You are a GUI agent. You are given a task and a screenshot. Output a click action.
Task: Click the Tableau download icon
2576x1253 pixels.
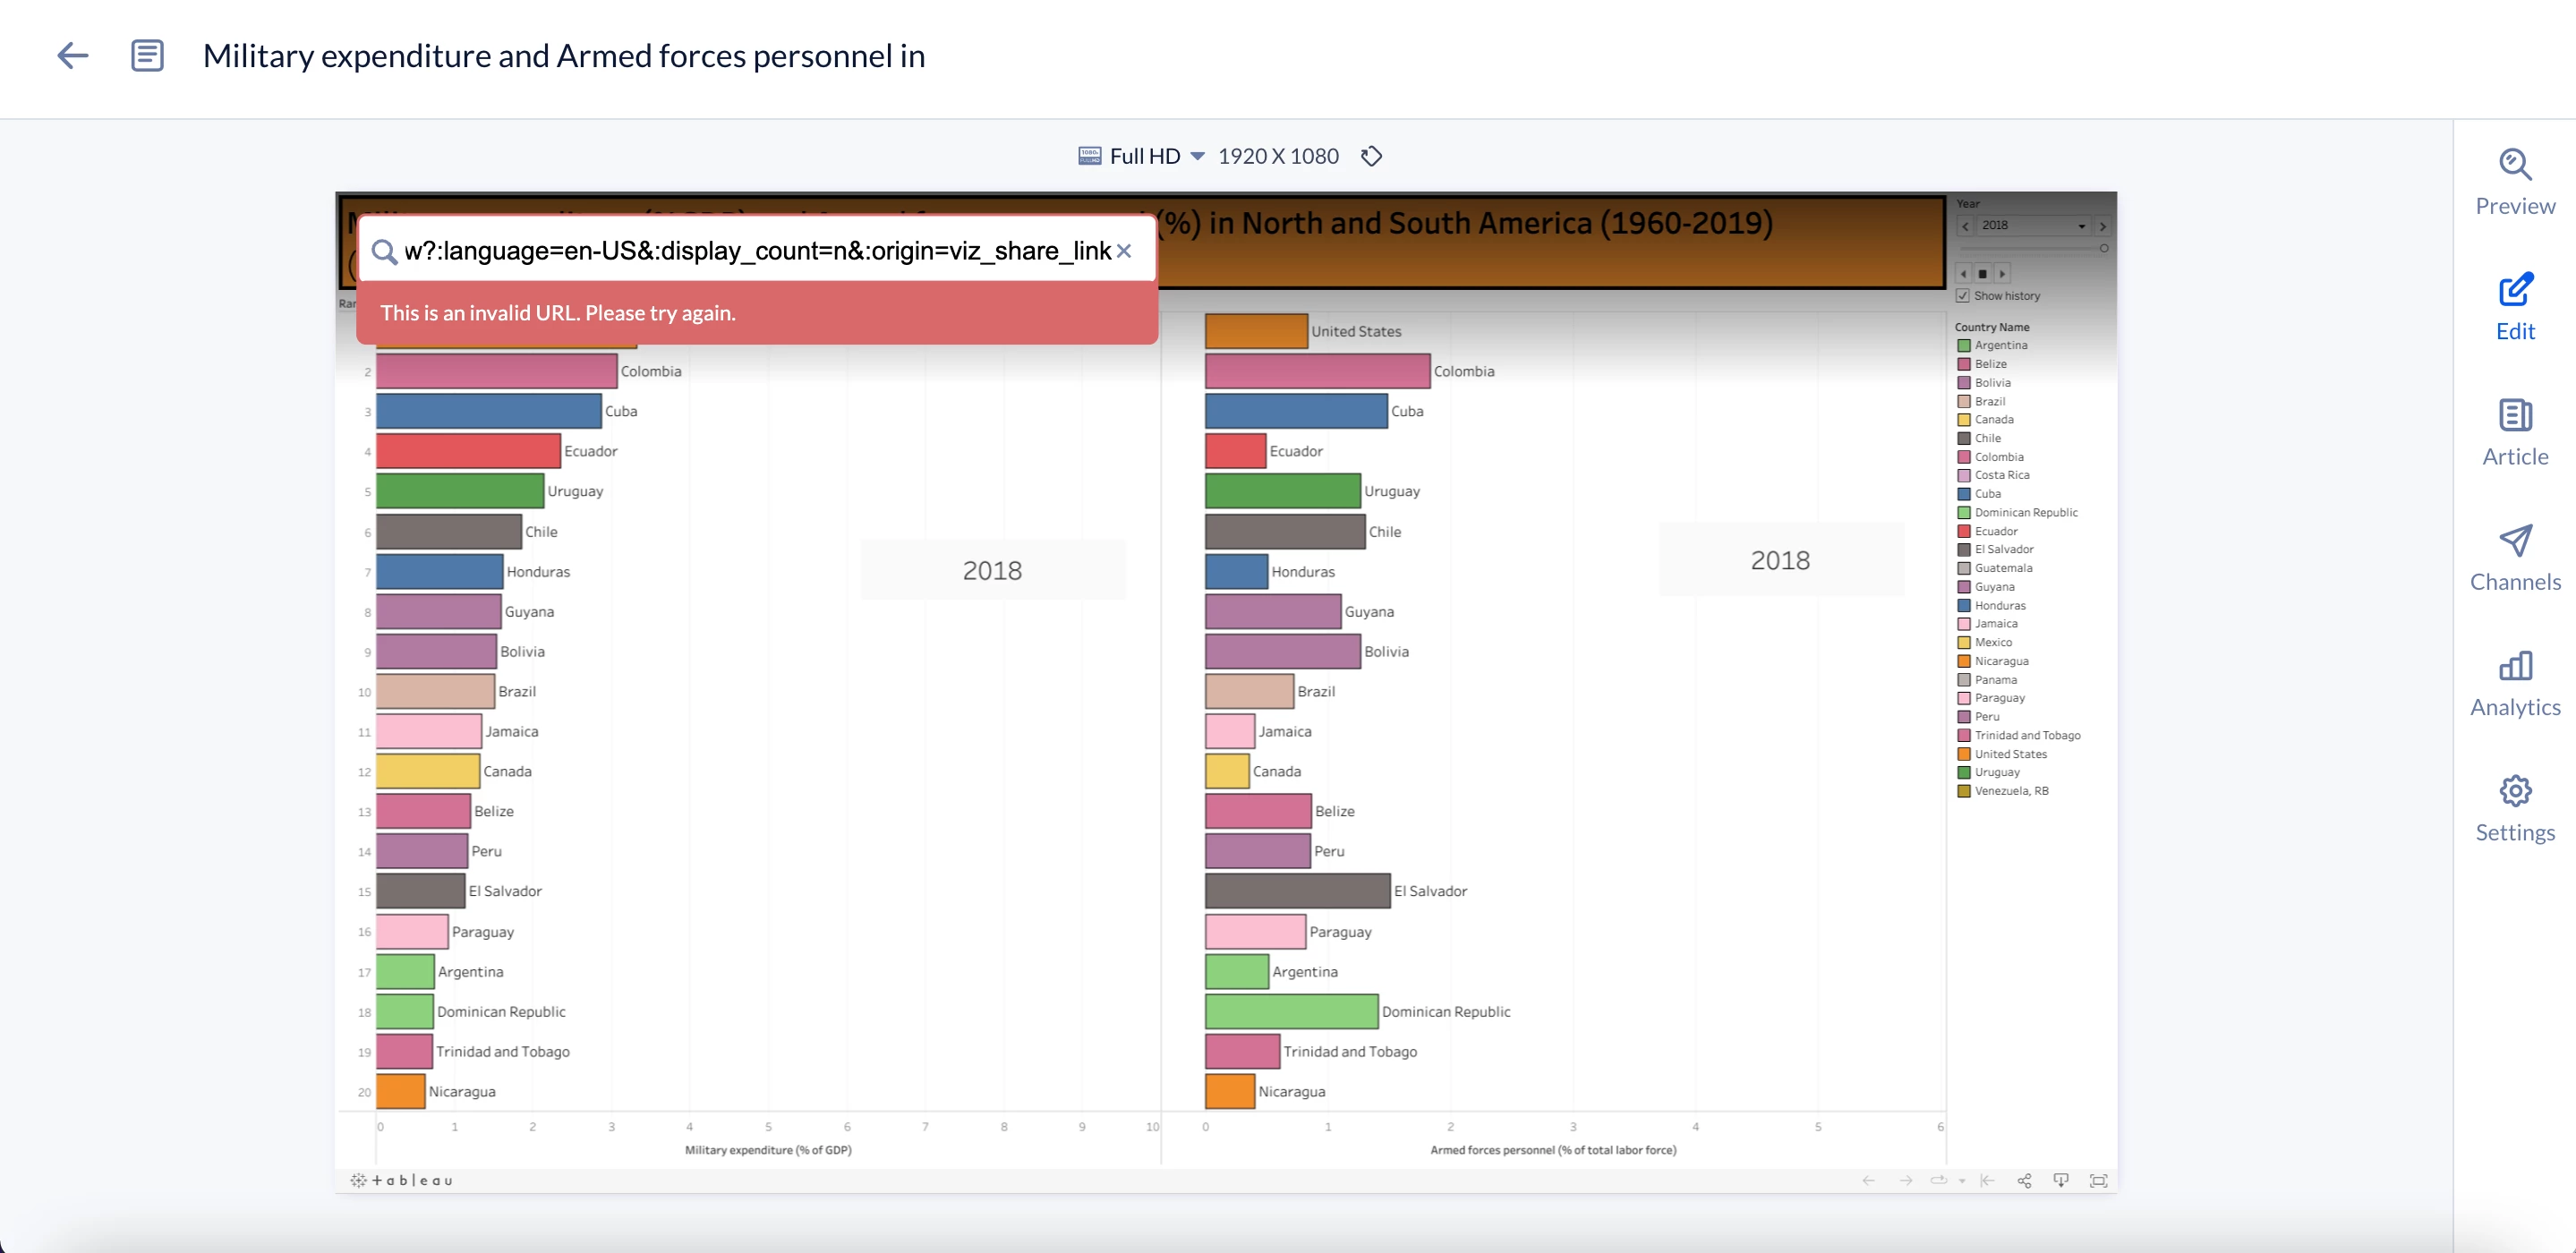(2061, 1181)
